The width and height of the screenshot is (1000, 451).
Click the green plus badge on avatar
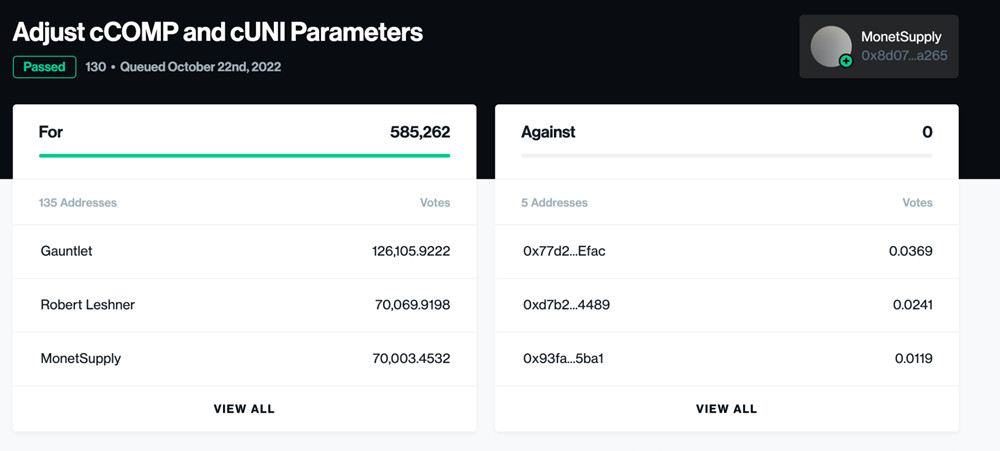coord(846,61)
